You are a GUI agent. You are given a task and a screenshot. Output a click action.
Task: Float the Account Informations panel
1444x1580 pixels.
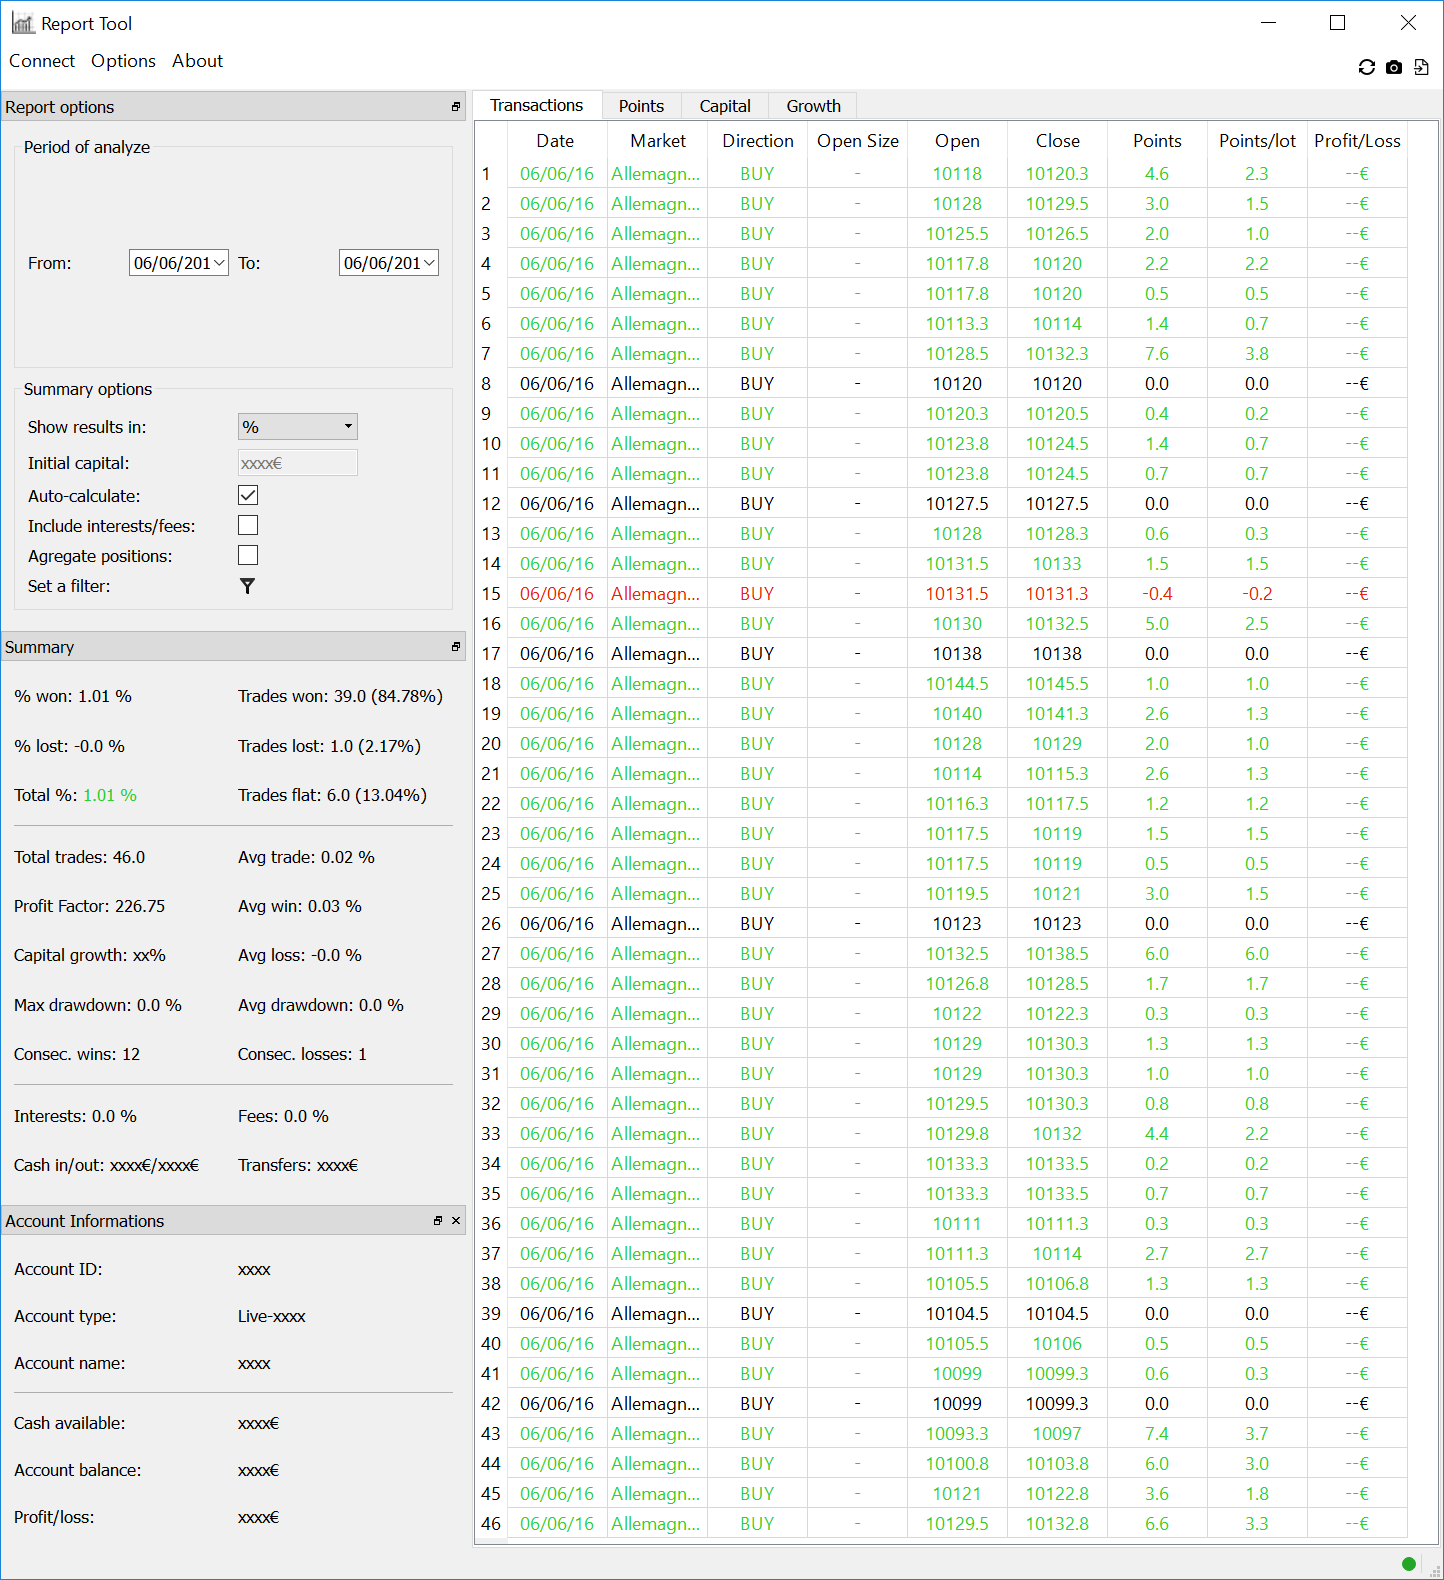click(x=438, y=1221)
